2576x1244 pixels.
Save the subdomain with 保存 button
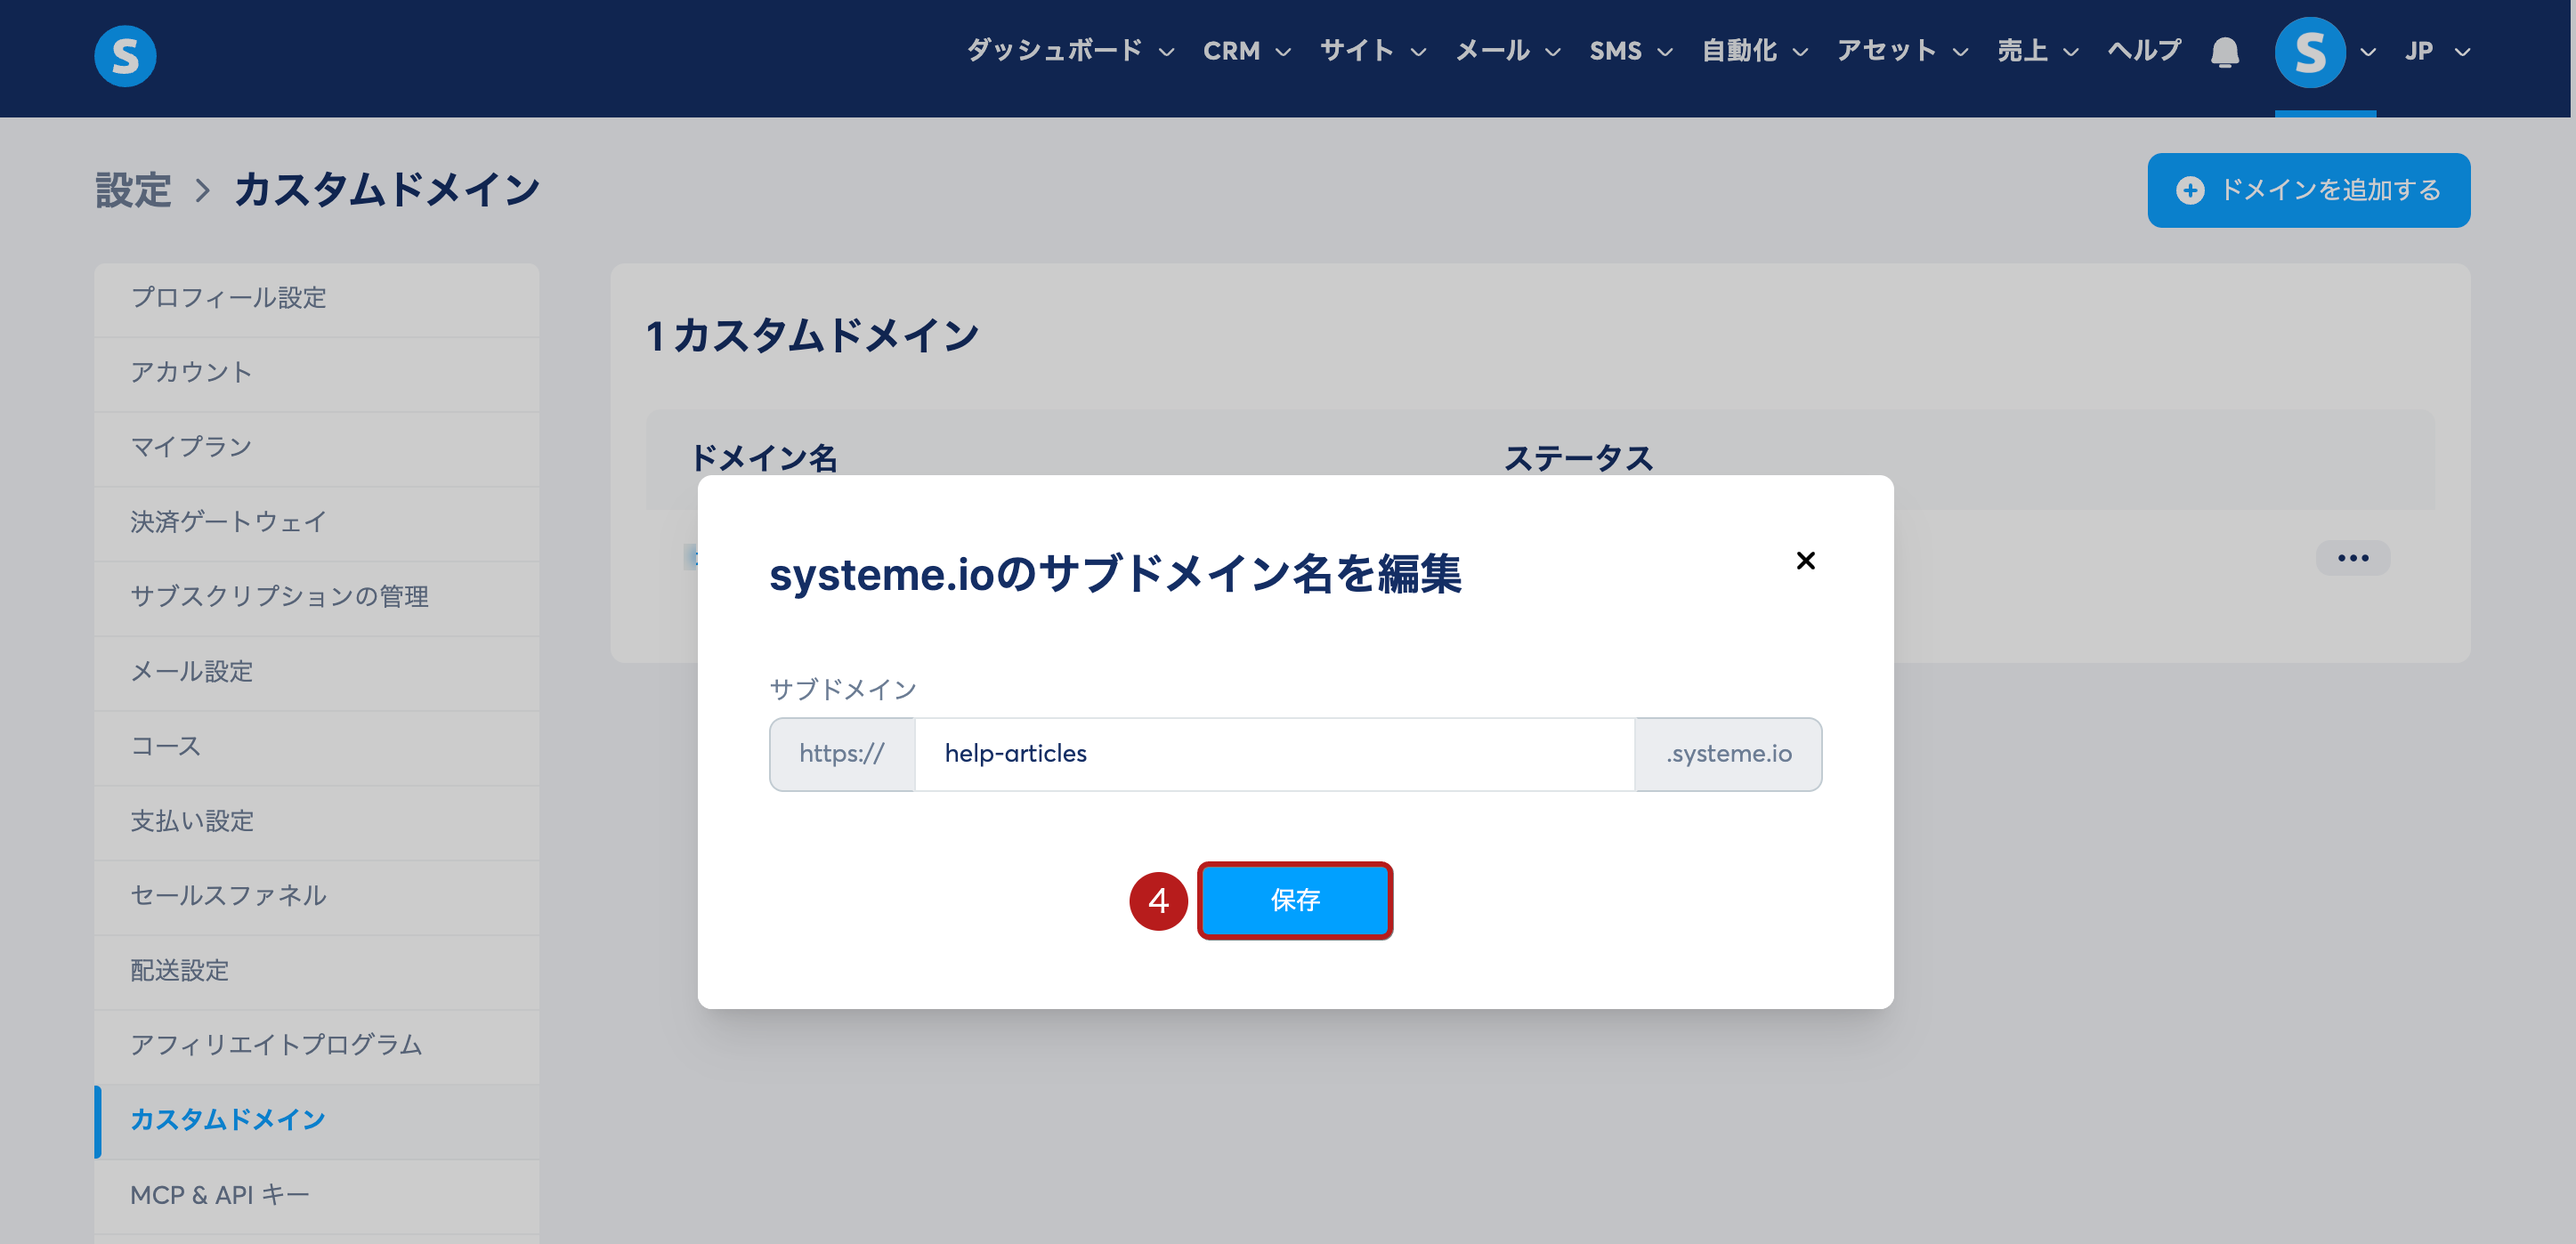point(1295,900)
